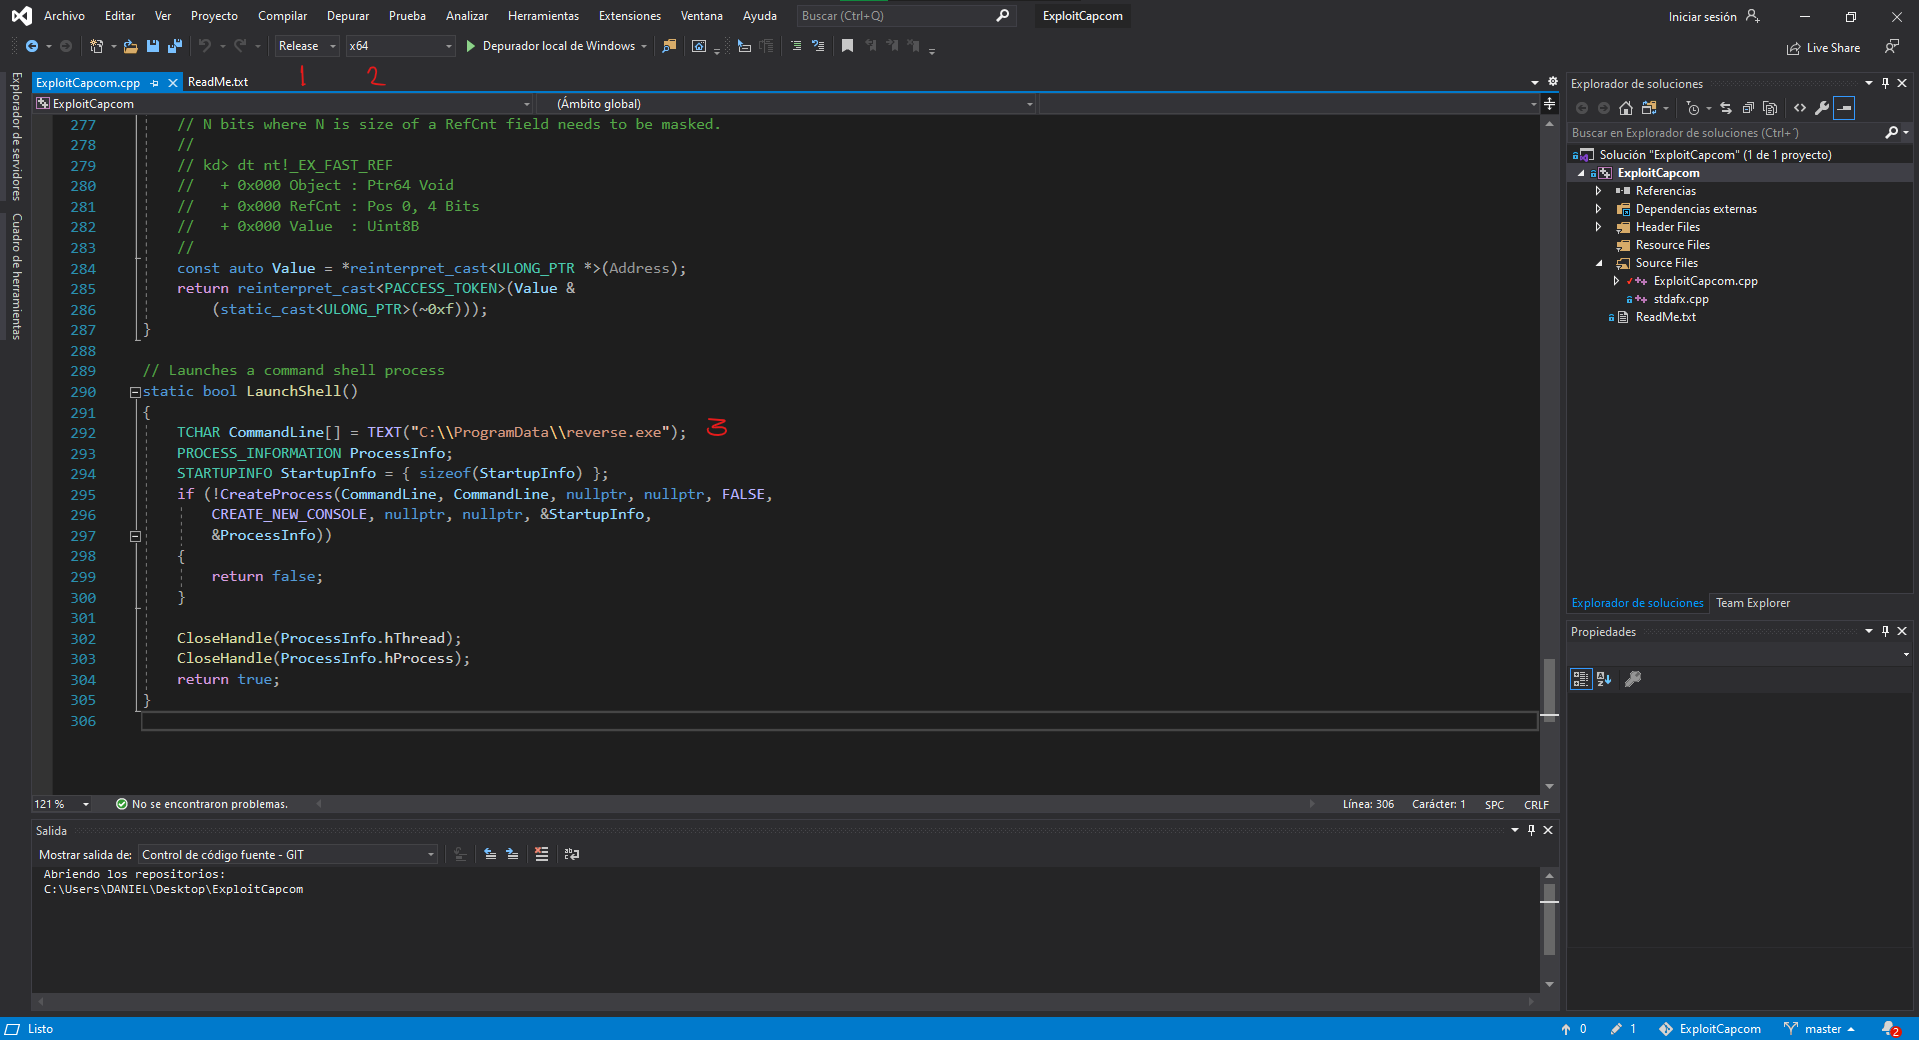Click the Live Share button
This screenshot has width=1919, height=1040.
pyautogui.click(x=1823, y=48)
